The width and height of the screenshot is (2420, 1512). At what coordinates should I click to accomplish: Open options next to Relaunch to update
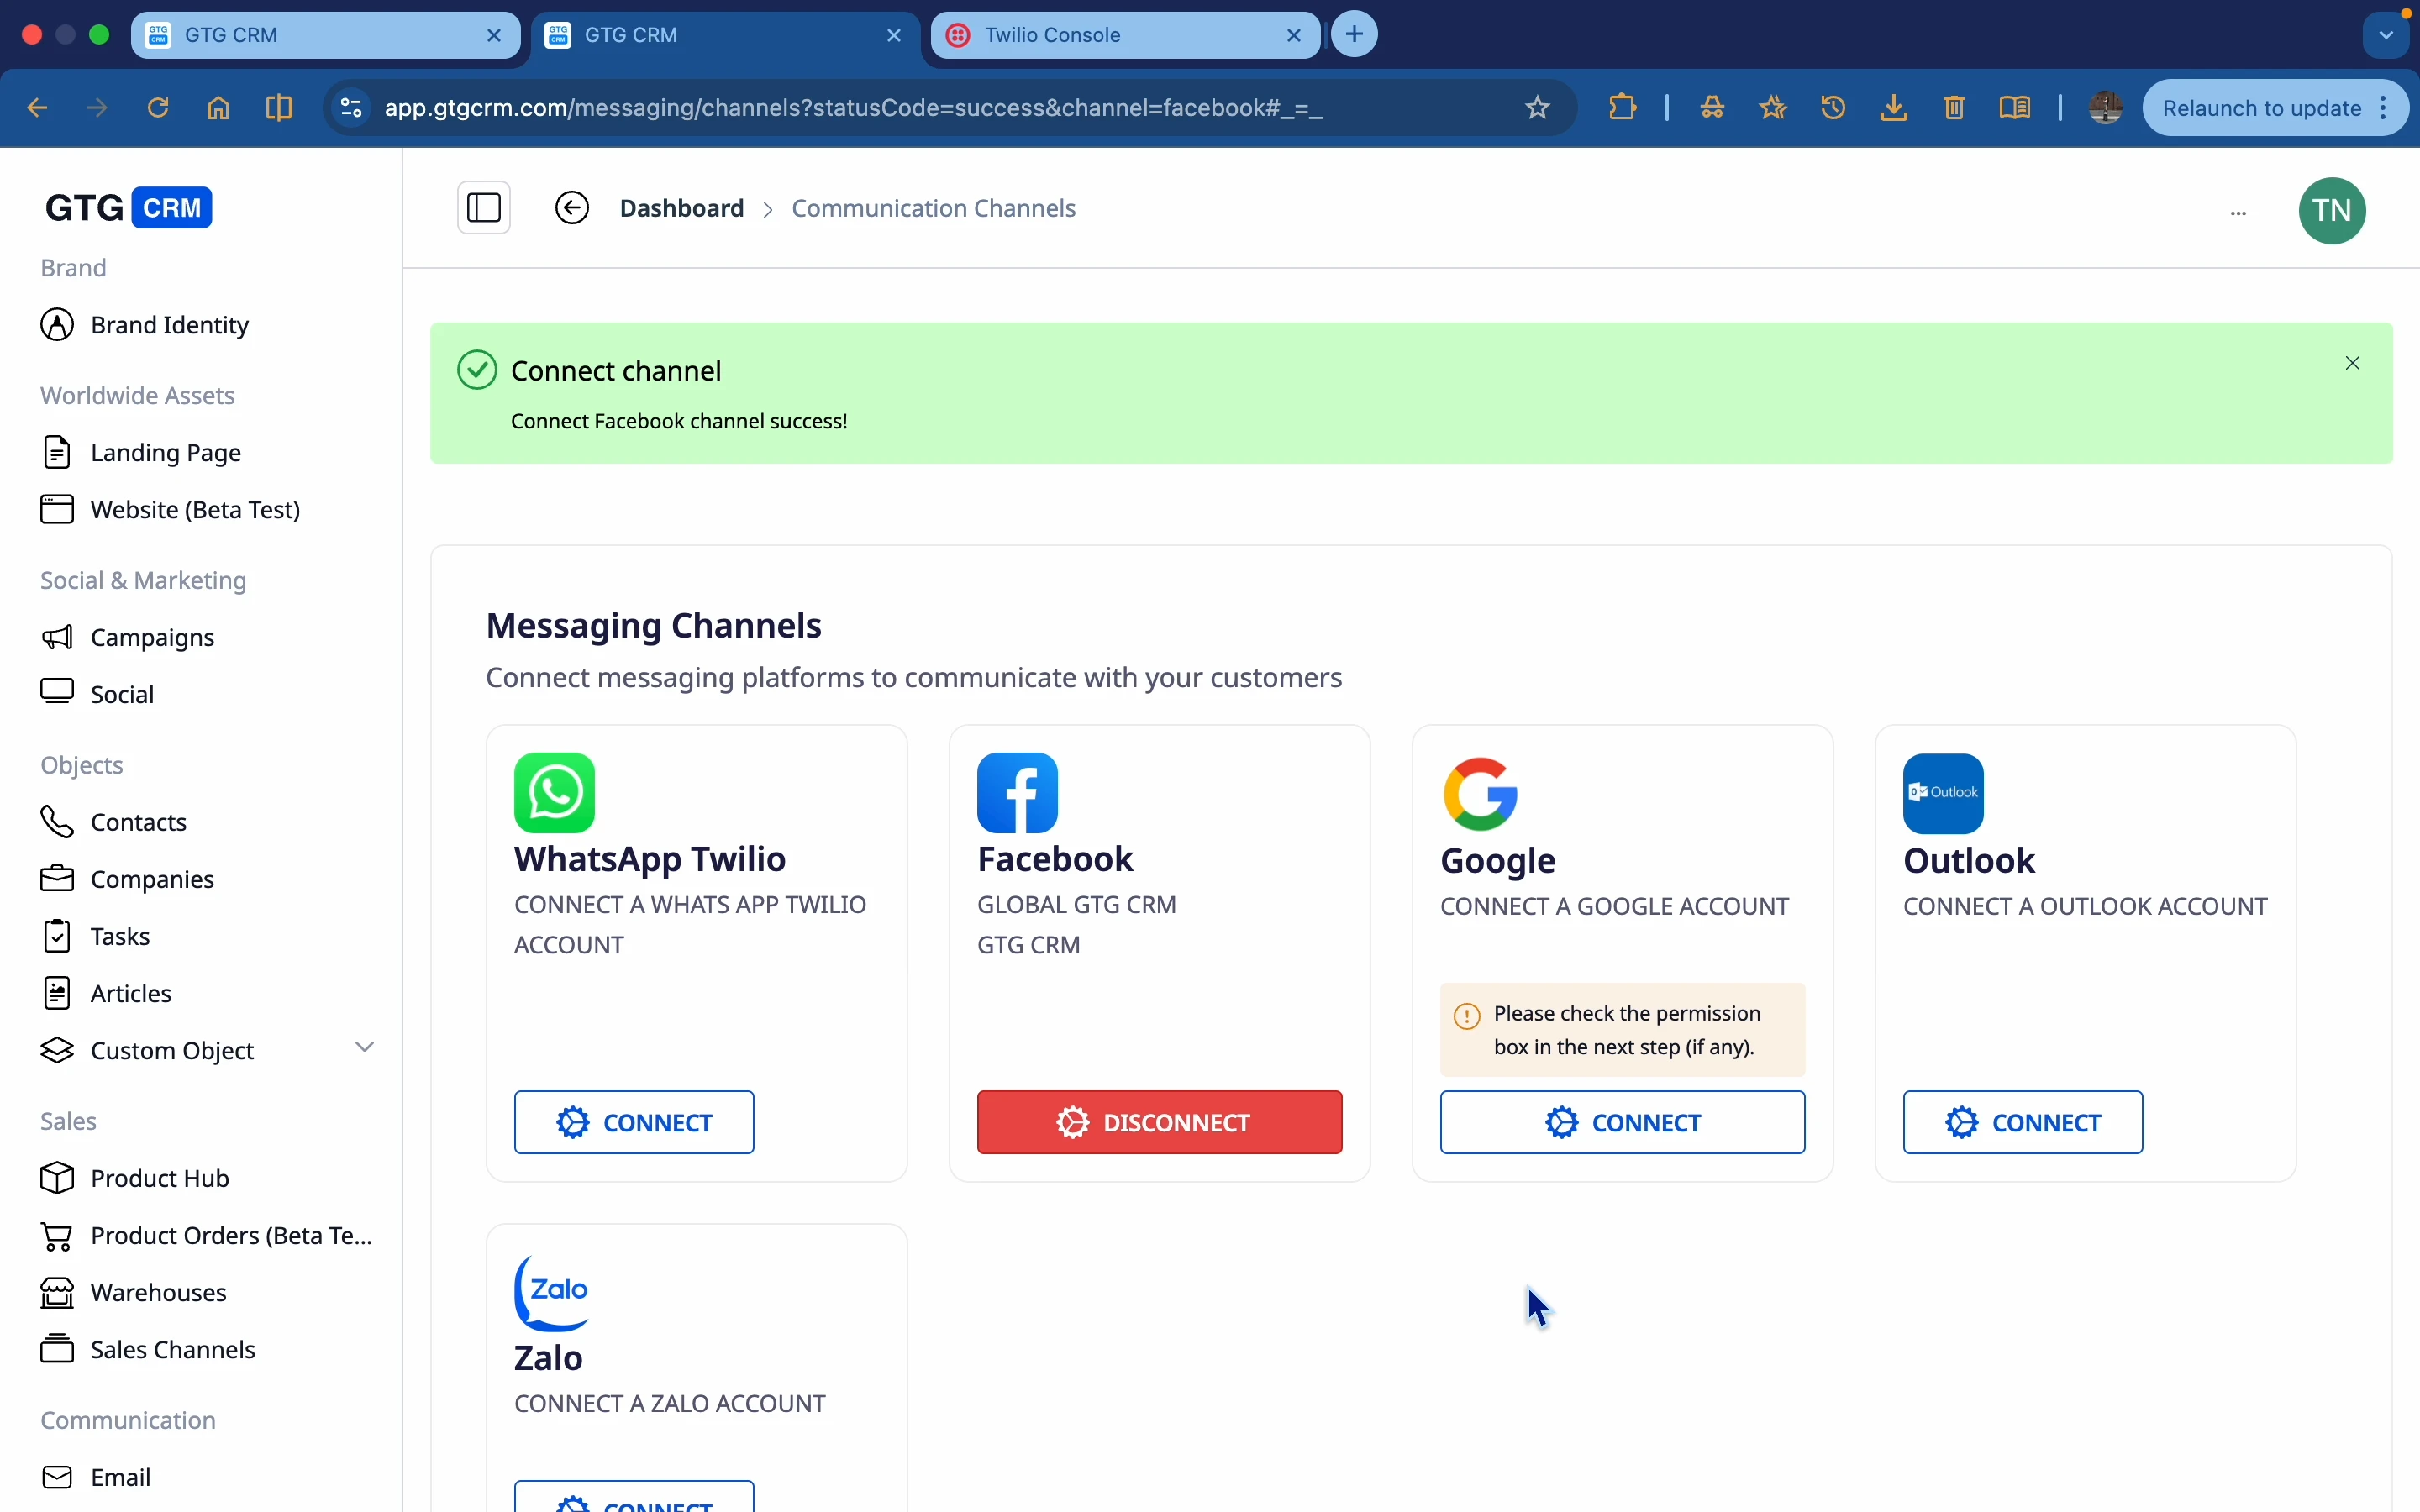click(2385, 107)
